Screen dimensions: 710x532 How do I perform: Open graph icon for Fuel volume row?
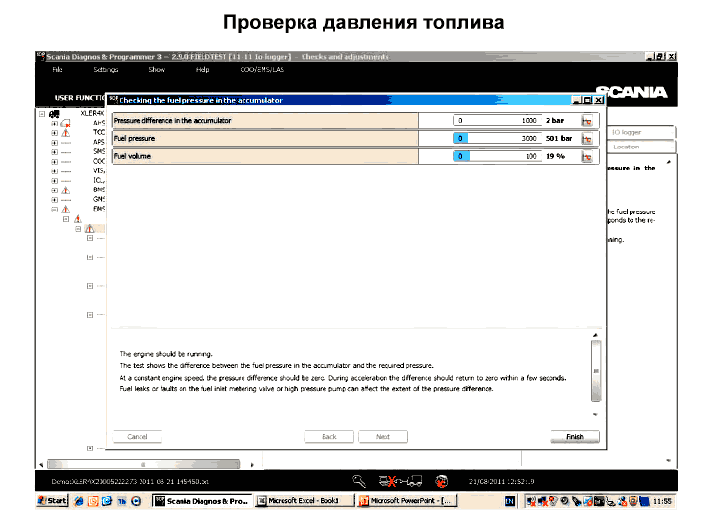tap(588, 156)
